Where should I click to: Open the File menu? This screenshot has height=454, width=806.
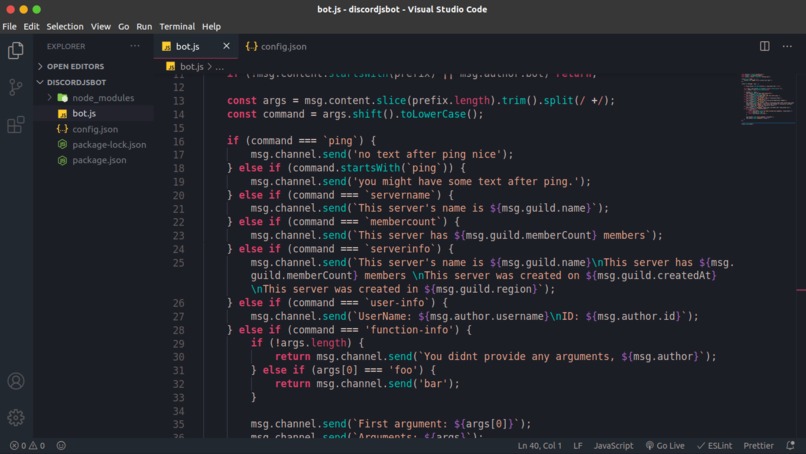coord(9,26)
